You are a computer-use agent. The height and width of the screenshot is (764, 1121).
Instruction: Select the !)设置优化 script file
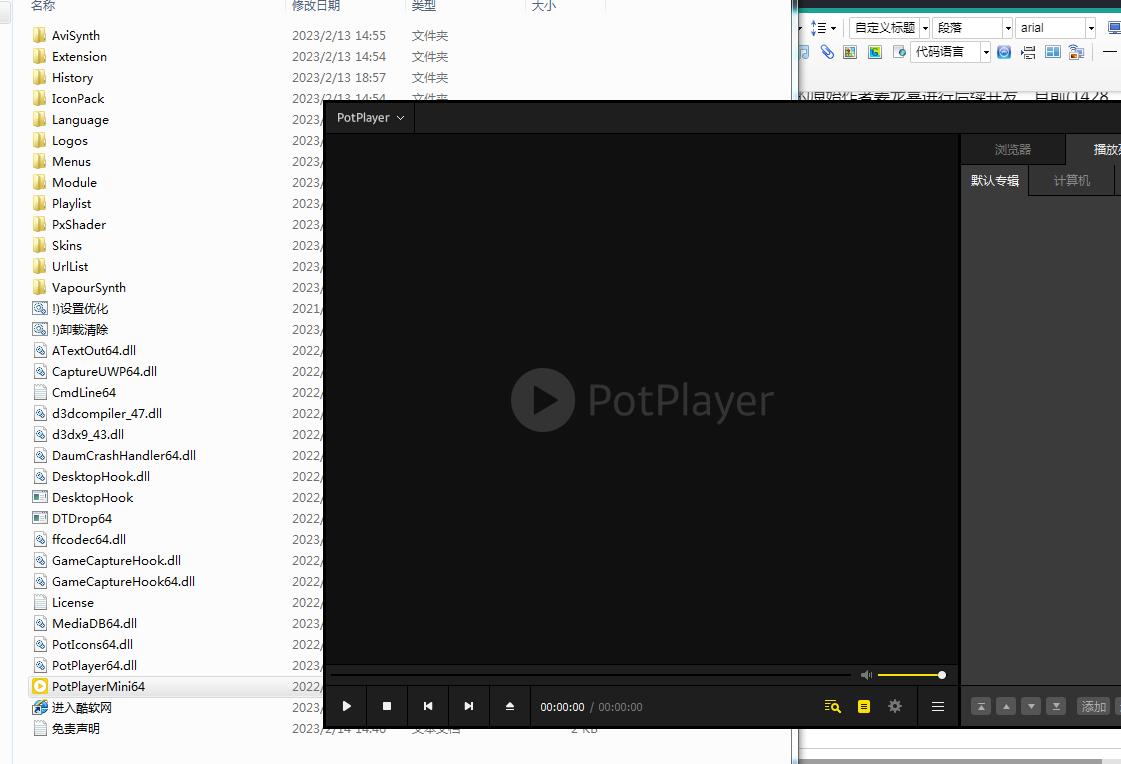pyautogui.click(x=79, y=309)
